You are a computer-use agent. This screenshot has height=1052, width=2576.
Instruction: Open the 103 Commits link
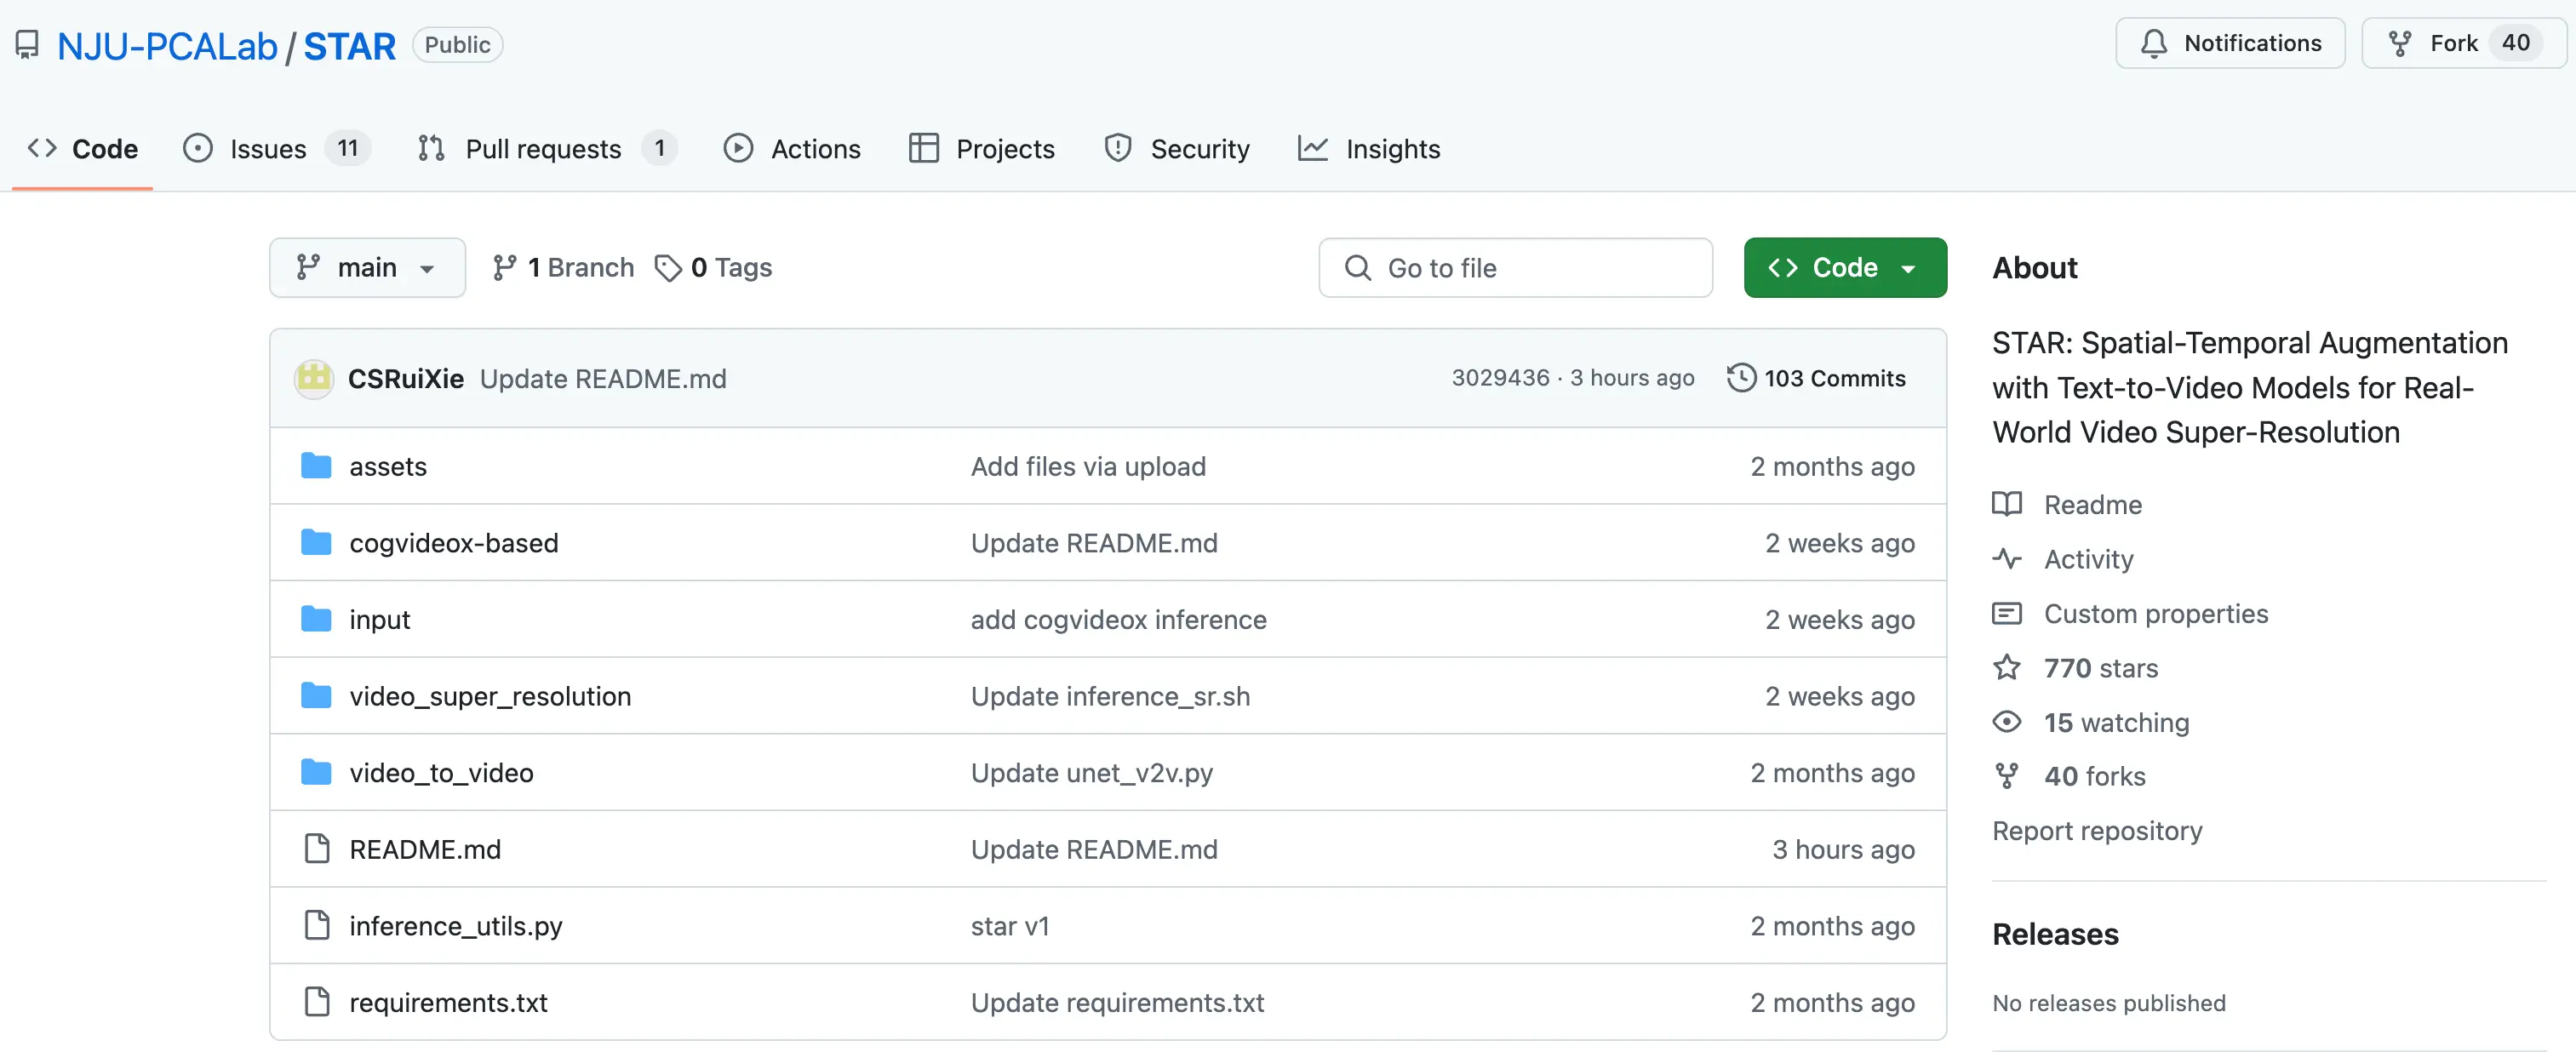(1816, 378)
